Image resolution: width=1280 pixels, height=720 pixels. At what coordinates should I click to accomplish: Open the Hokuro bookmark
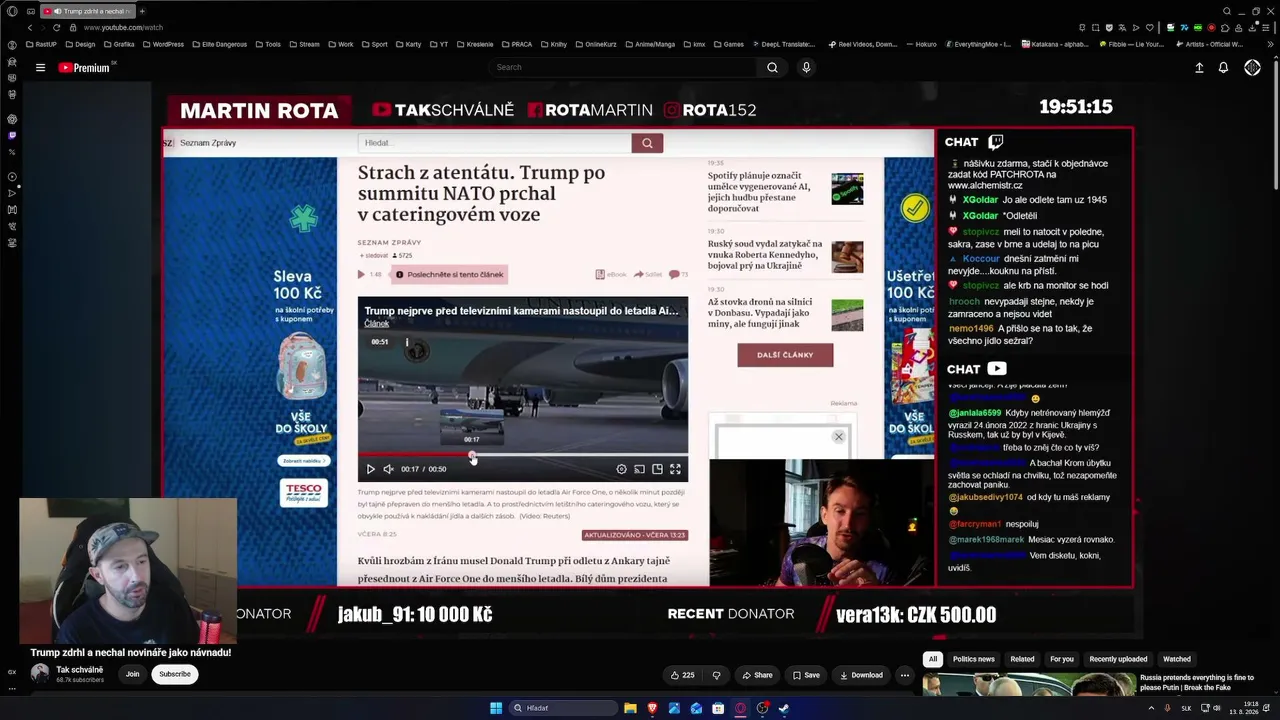(x=920, y=44)
